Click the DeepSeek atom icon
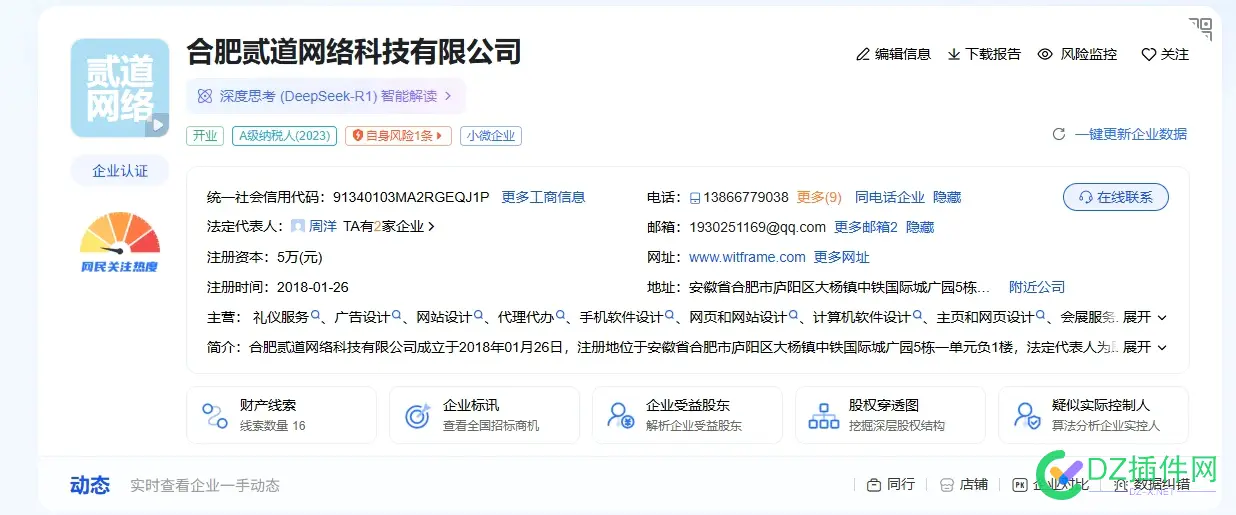Image resolution: width=1236 pixels, height=515 pixels. pyautogui.click(x=205, y=96)
